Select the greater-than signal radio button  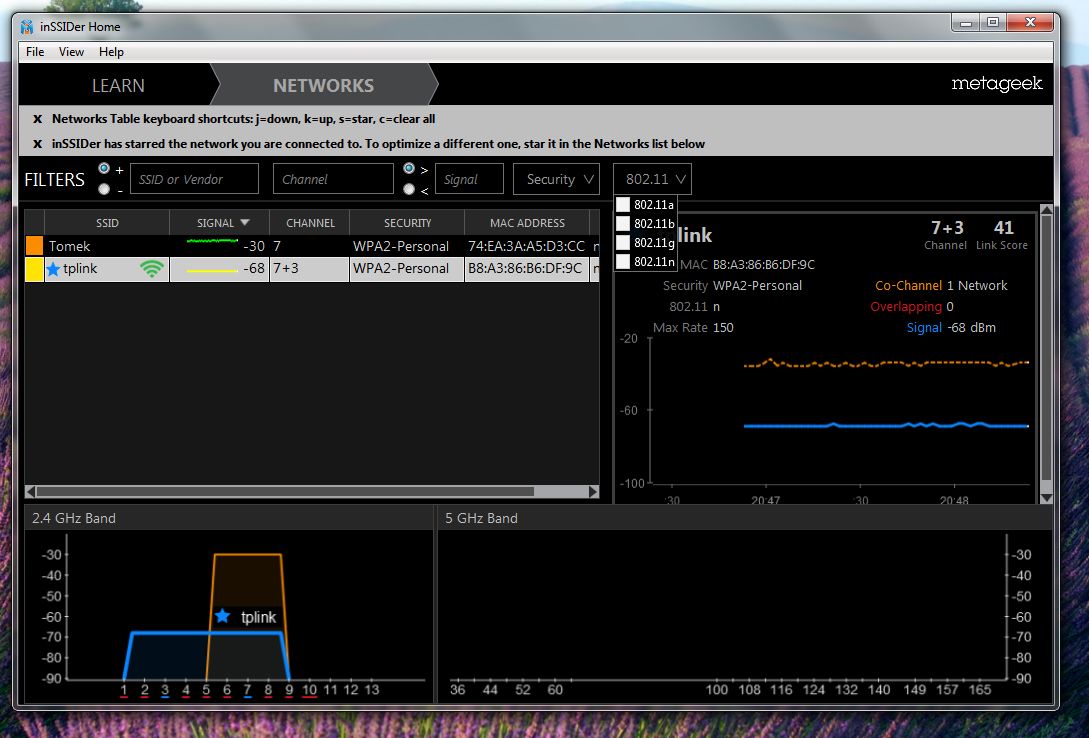[409, 169]
